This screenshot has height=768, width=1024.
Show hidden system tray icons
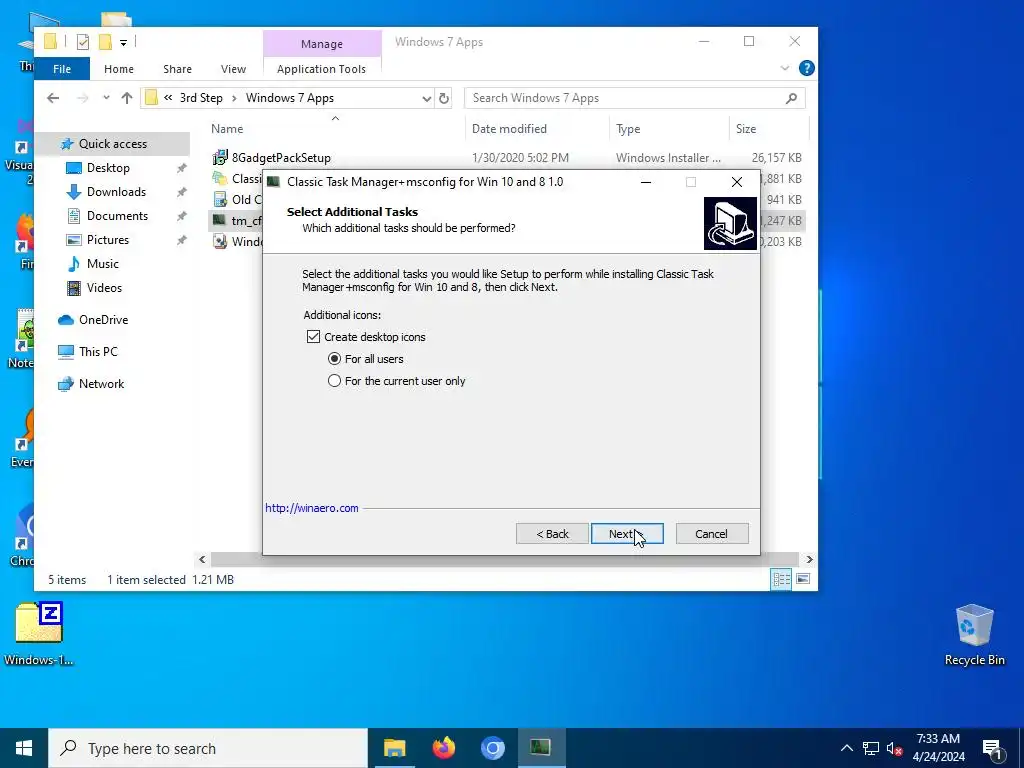[846, 748]
